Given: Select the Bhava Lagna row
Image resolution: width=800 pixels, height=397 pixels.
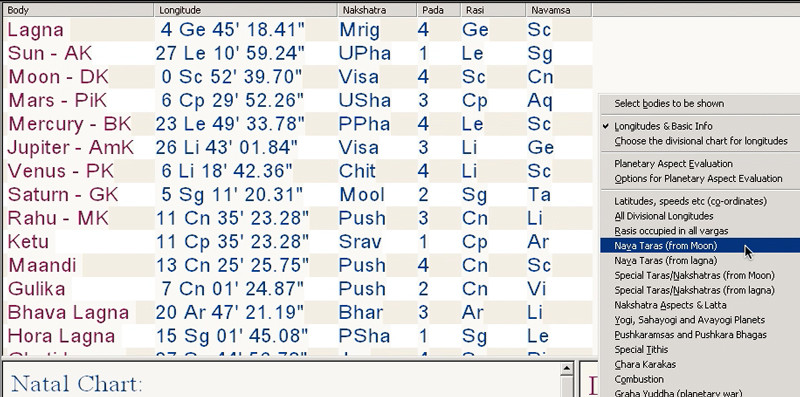Looking at the screenshot, I should pyautogui.click(x=298, y=312).
